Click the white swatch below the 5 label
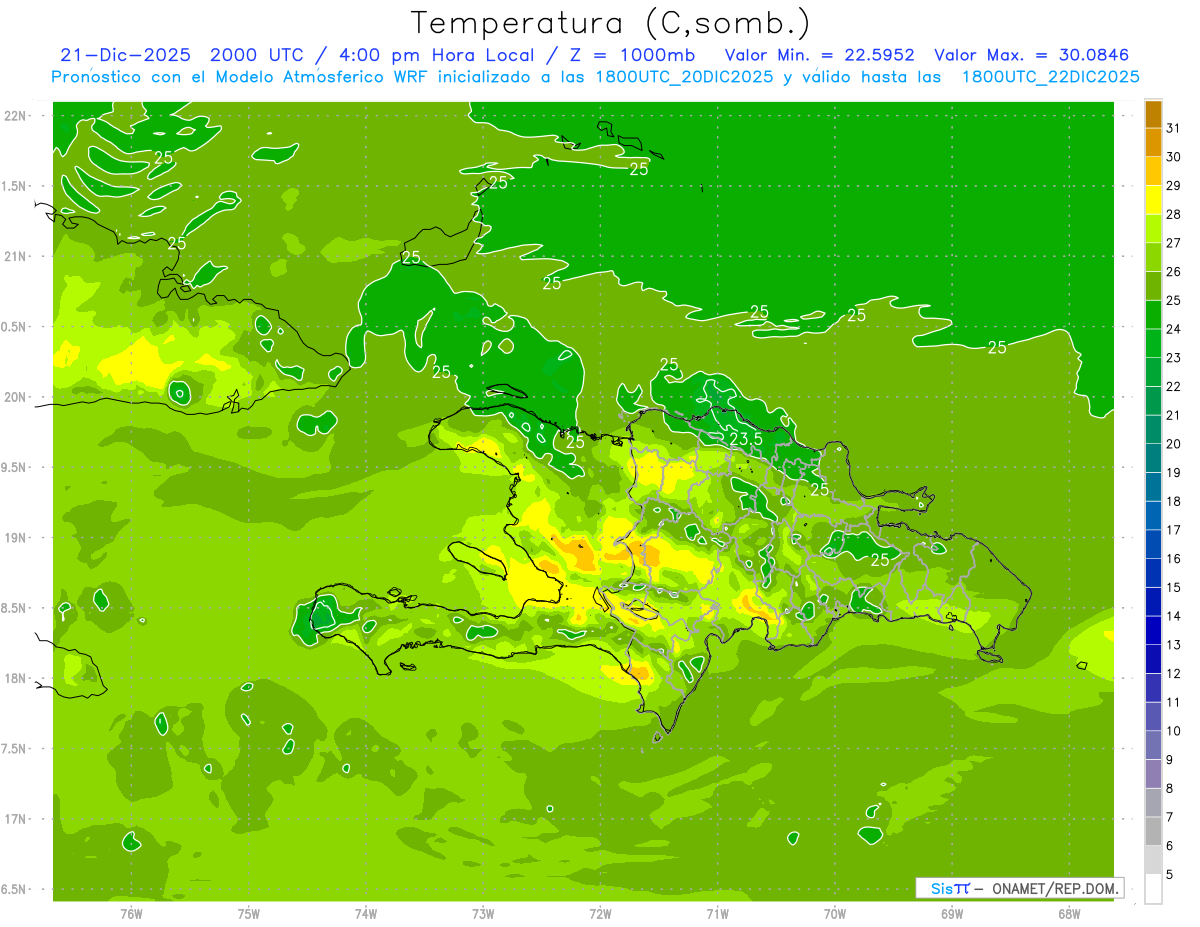The width and height of the screenshot is (1200, 927). tap(1153, 889)
